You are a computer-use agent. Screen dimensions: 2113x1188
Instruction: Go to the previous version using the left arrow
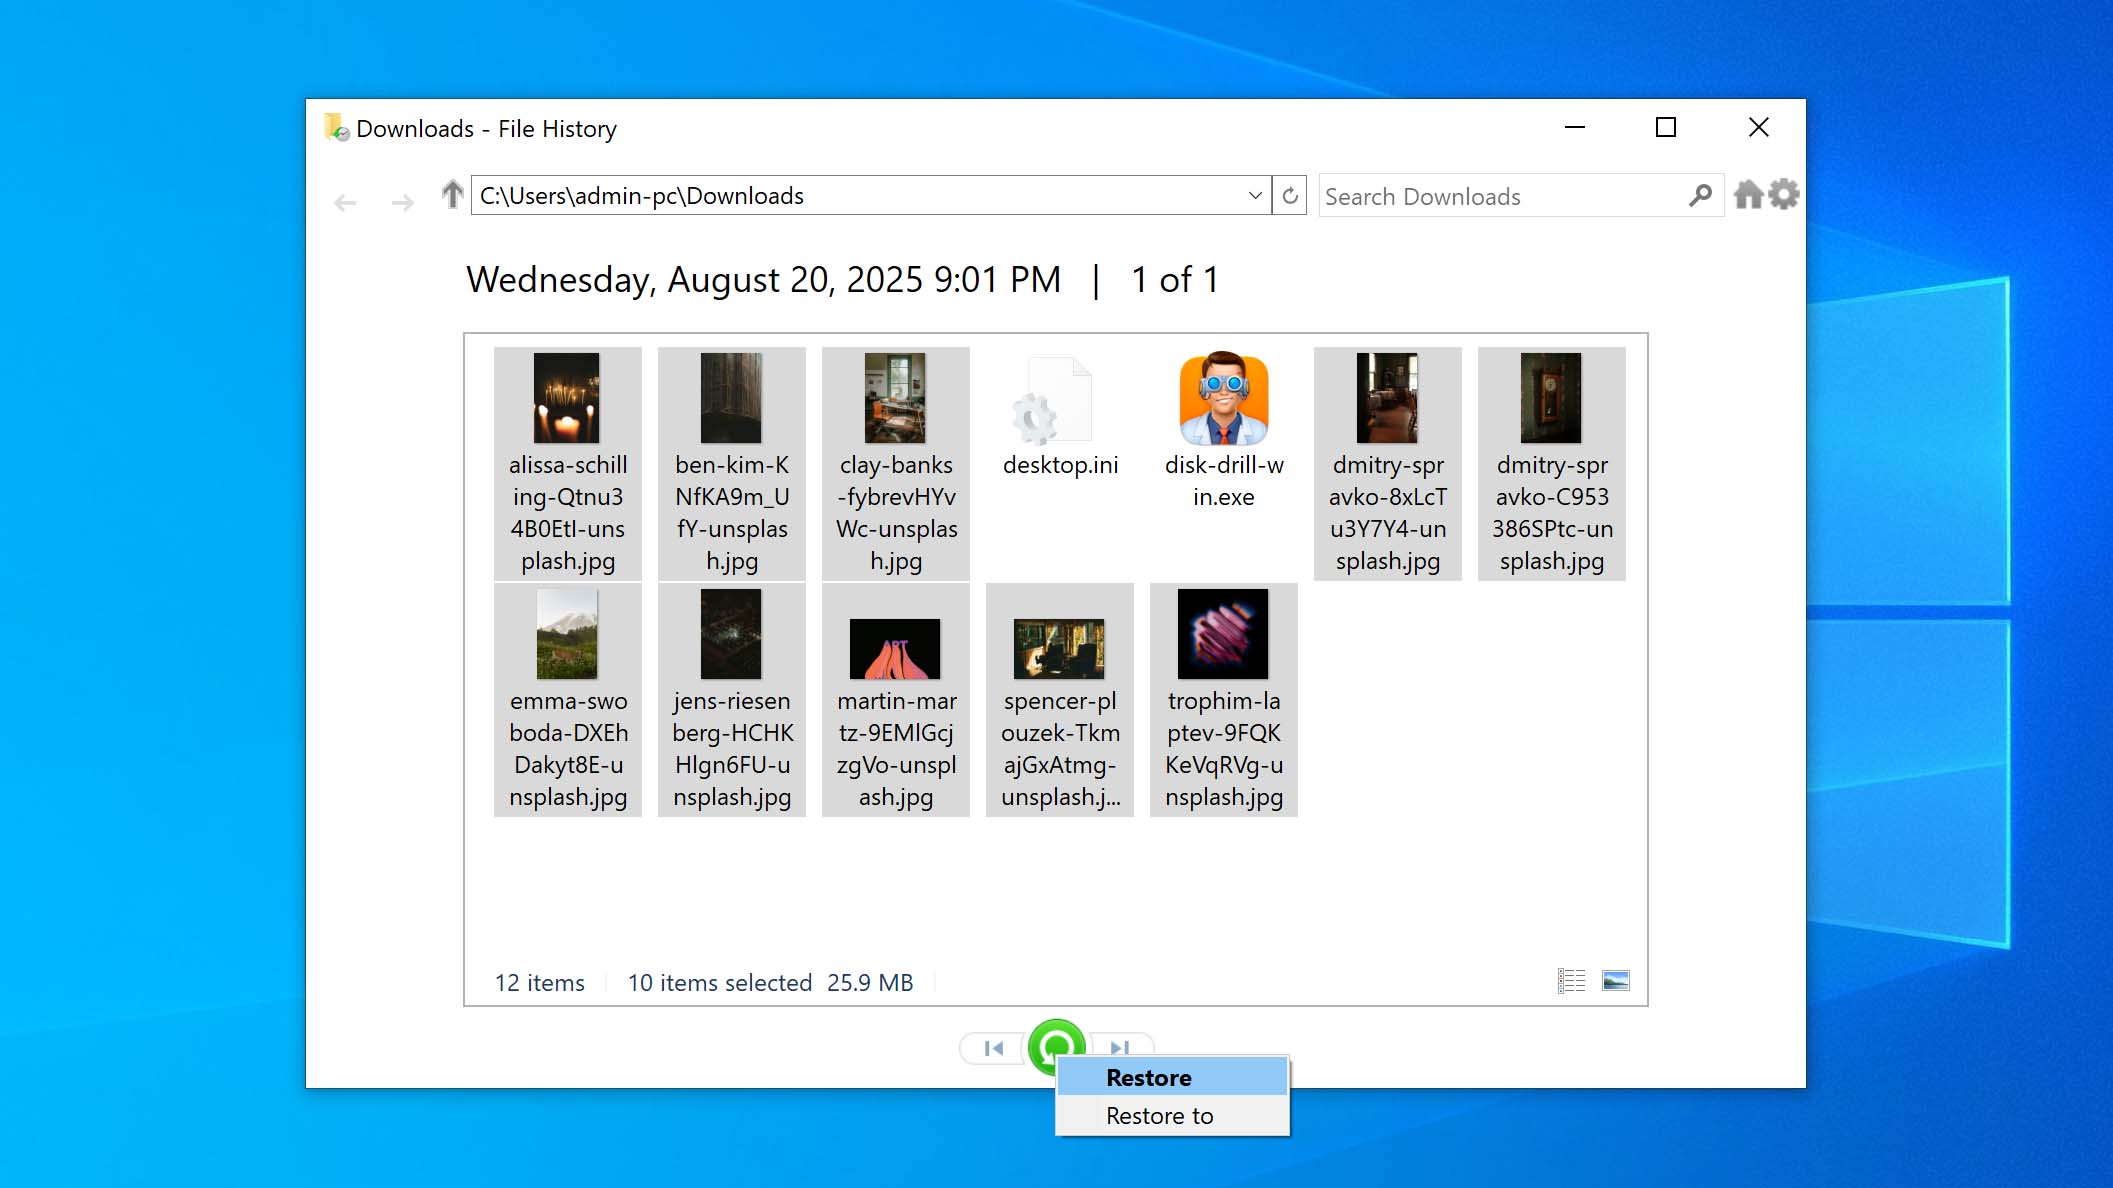[x=992, y=1048]
